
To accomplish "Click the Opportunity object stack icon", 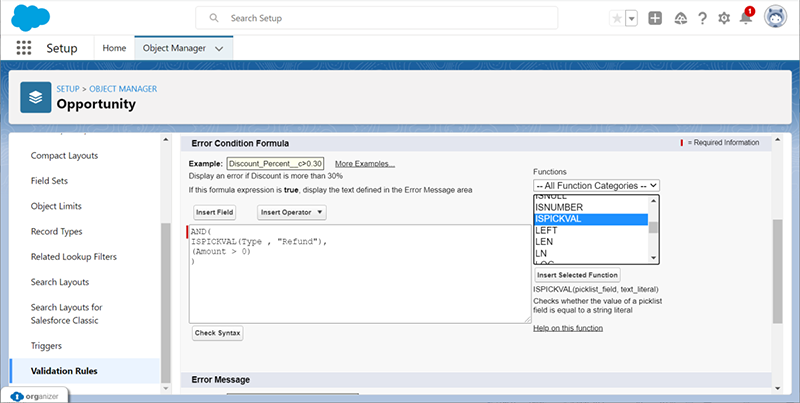I will [x=36, y=97].
